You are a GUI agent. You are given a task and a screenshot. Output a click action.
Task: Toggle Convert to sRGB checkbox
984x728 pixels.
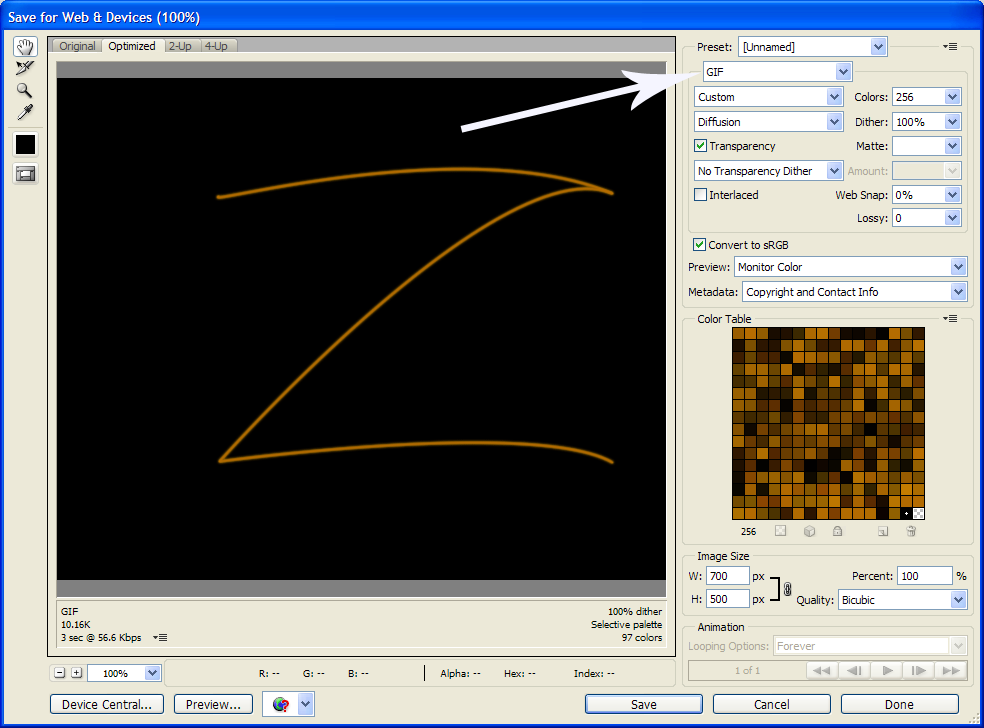(x=699, y=245)
